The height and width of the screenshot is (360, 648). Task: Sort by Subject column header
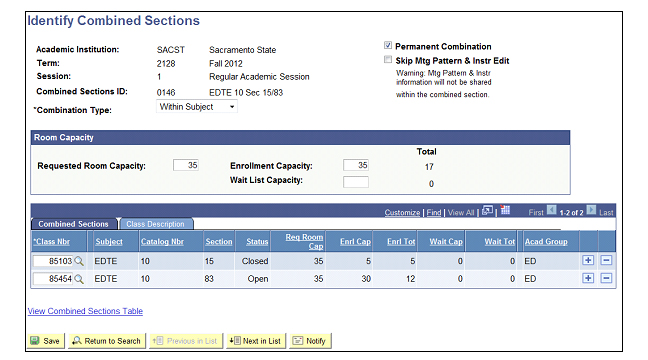point(109,242)
